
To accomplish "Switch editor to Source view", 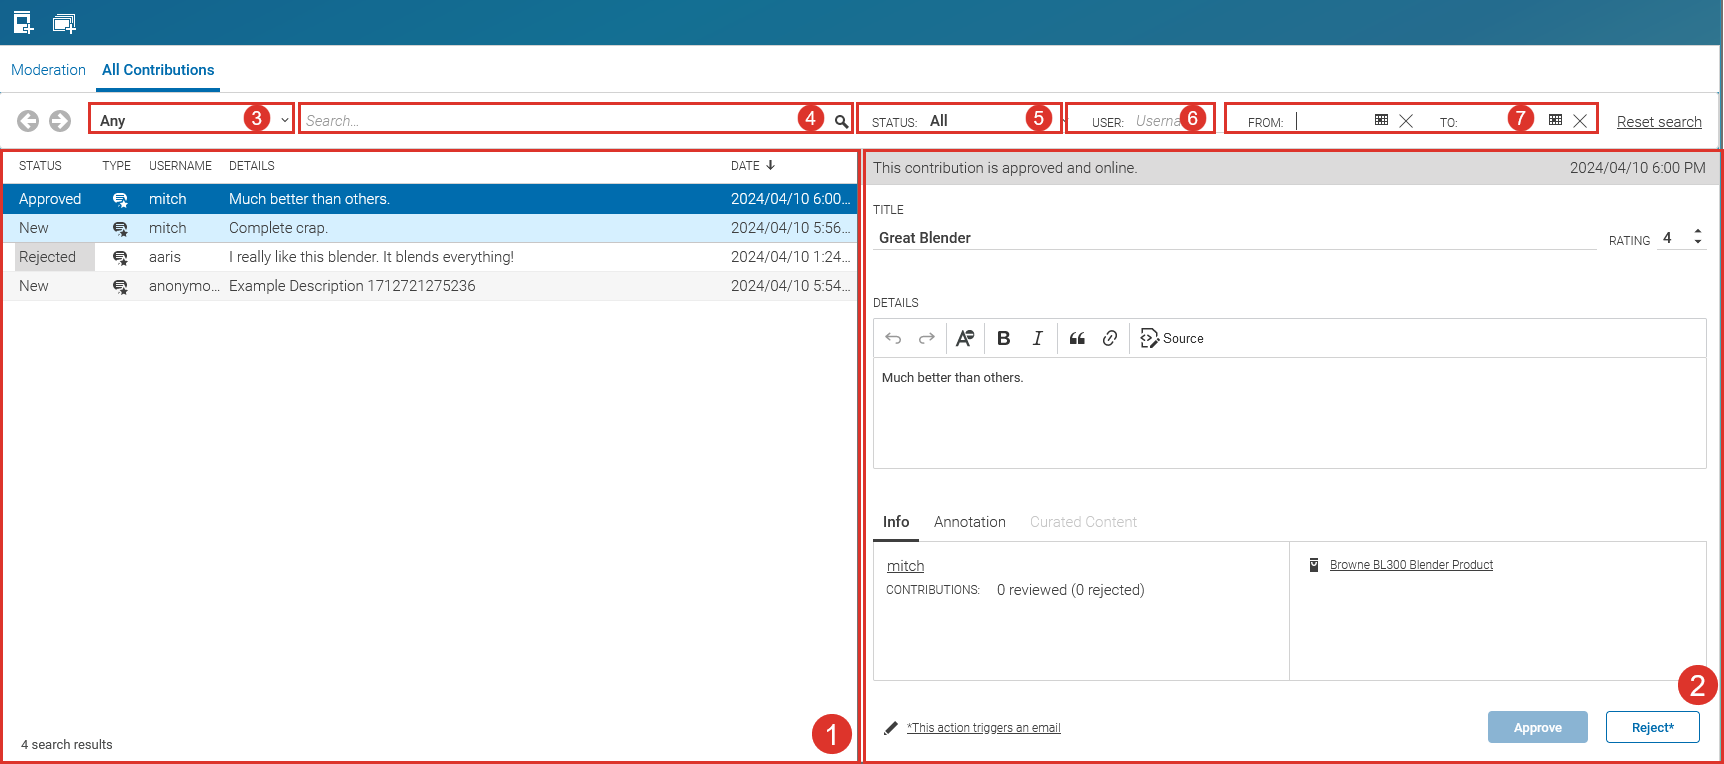I will point(1172,339).
